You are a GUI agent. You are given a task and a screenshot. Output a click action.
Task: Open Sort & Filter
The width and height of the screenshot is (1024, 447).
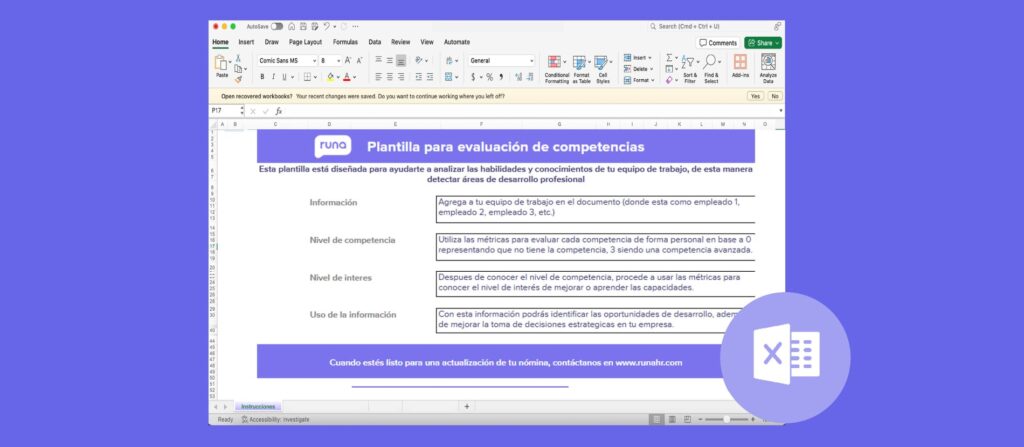[x=690, y=69]
